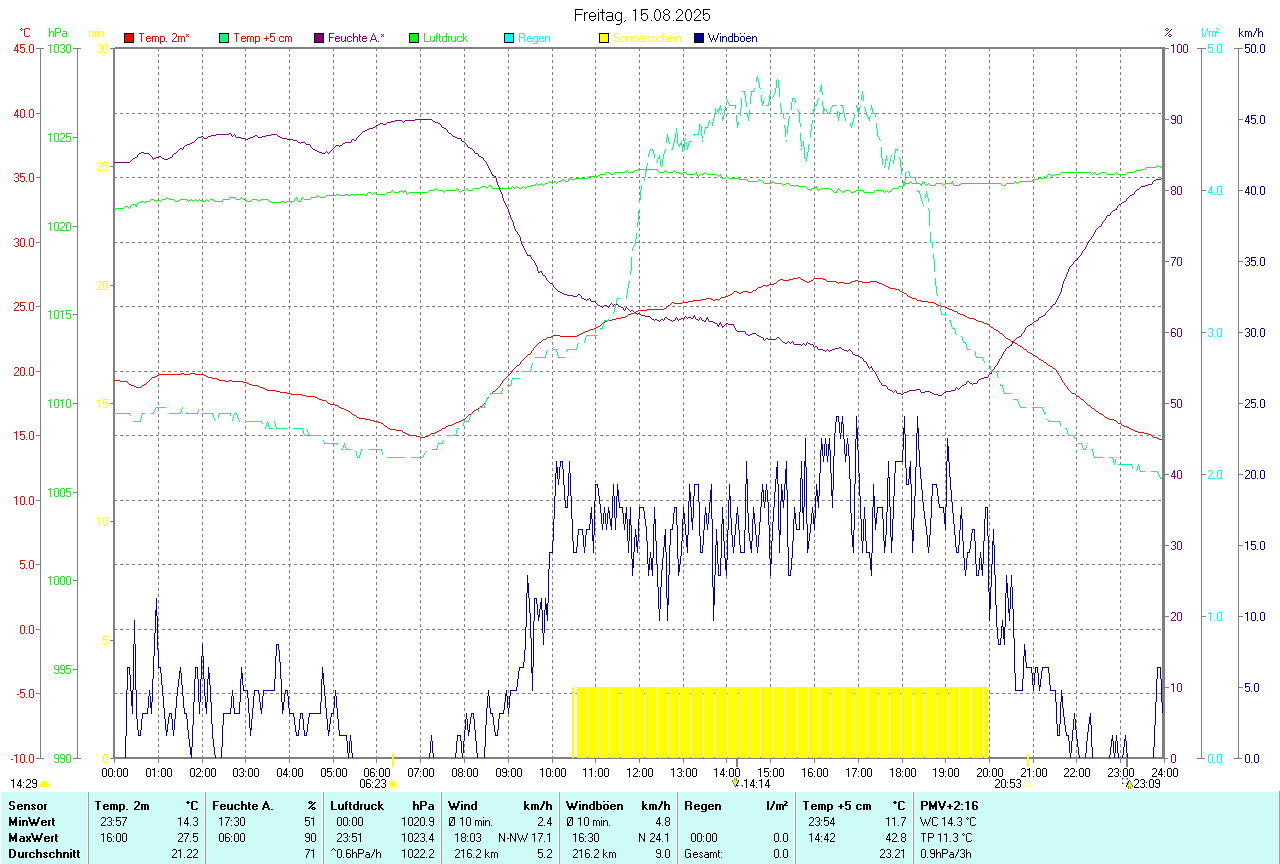Click the km/h axis unit label
Image resolution: width=1280 pixels, height=864 pixels.
[x=1251, y=33]
